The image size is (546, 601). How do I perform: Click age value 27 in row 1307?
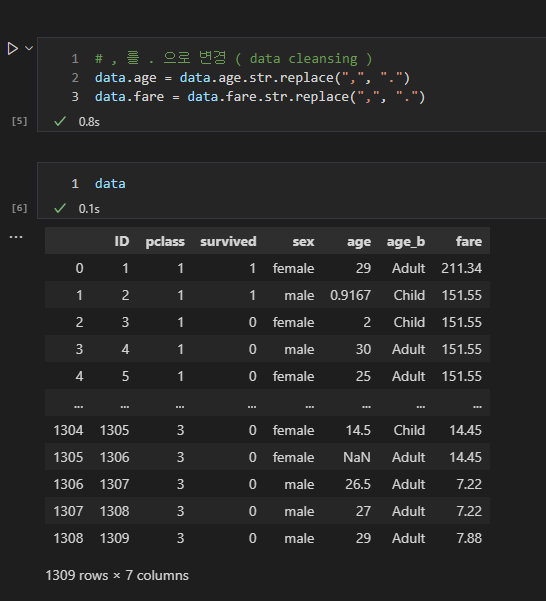pos(363,511)
